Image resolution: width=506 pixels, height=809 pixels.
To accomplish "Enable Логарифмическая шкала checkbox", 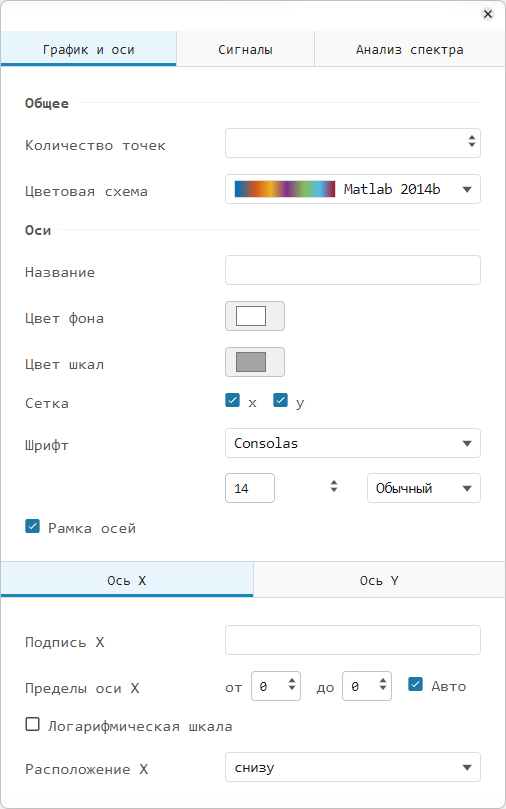I will pos(32,724).
